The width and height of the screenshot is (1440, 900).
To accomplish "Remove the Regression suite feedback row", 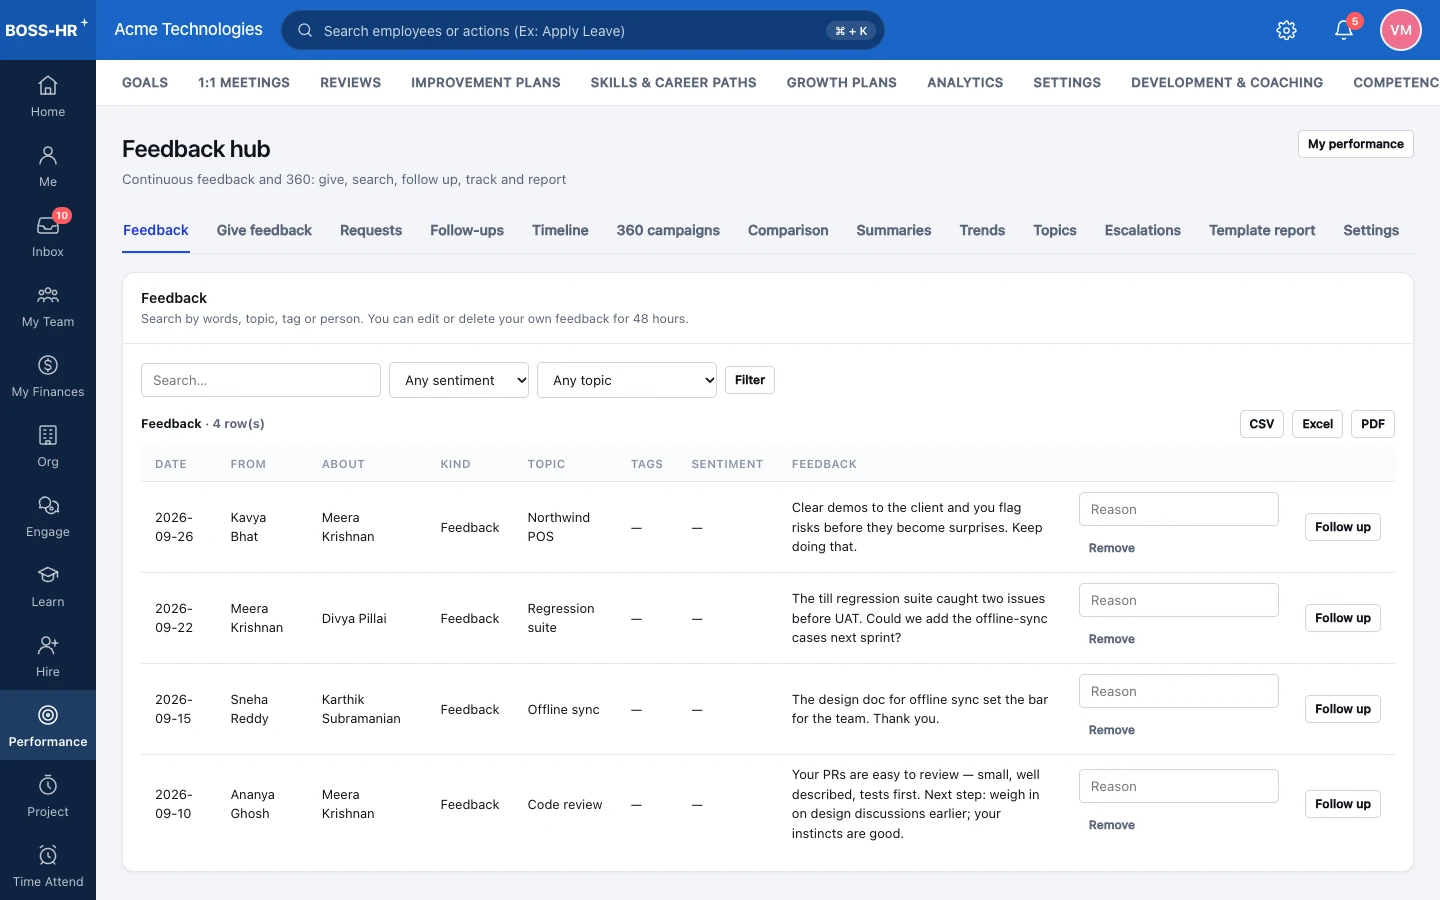I will (x=1111, y=639).
